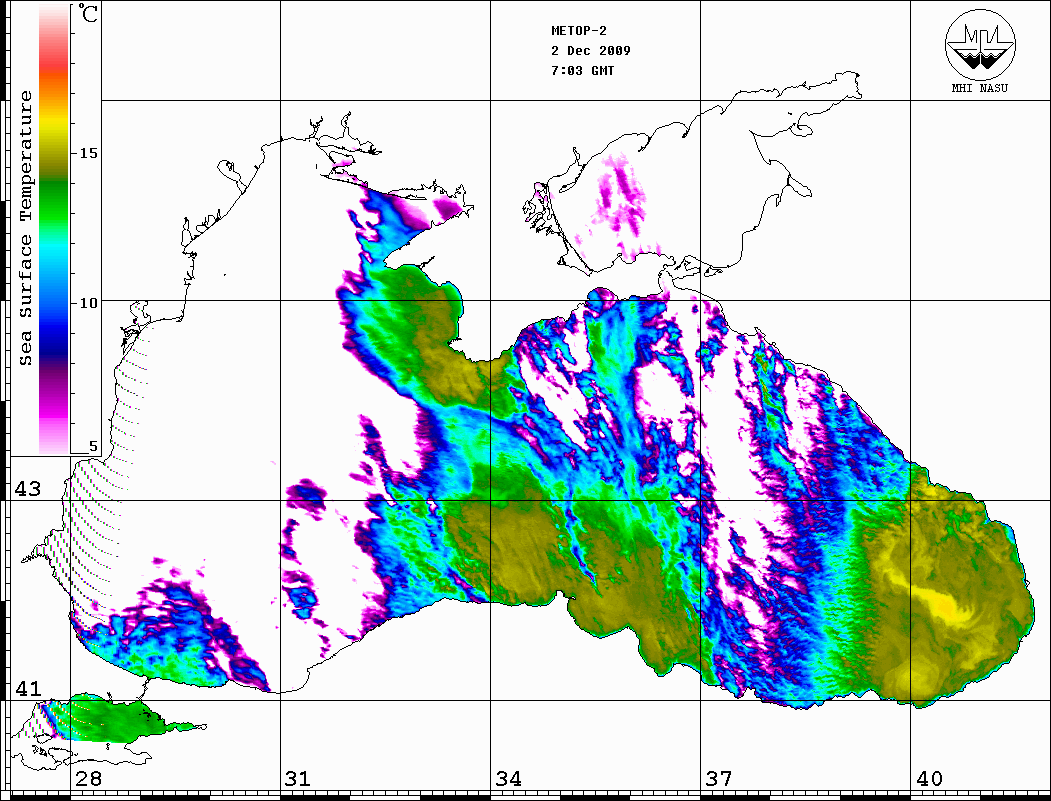
Task: Click the green middle of the color scale
Action: tap(54, 201)
